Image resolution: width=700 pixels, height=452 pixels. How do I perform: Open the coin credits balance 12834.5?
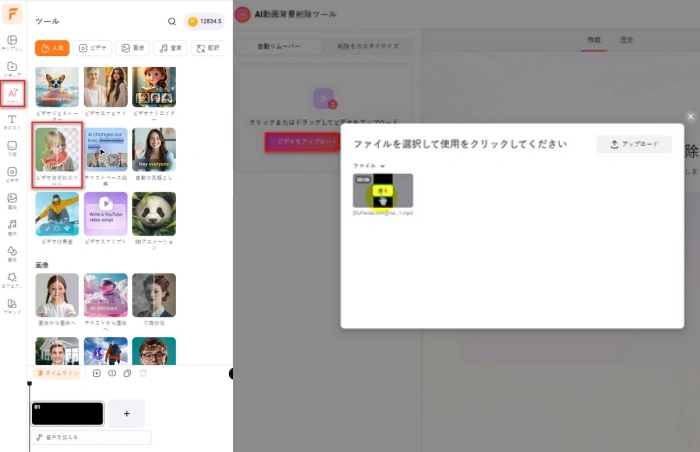click(x=204, y=21)
